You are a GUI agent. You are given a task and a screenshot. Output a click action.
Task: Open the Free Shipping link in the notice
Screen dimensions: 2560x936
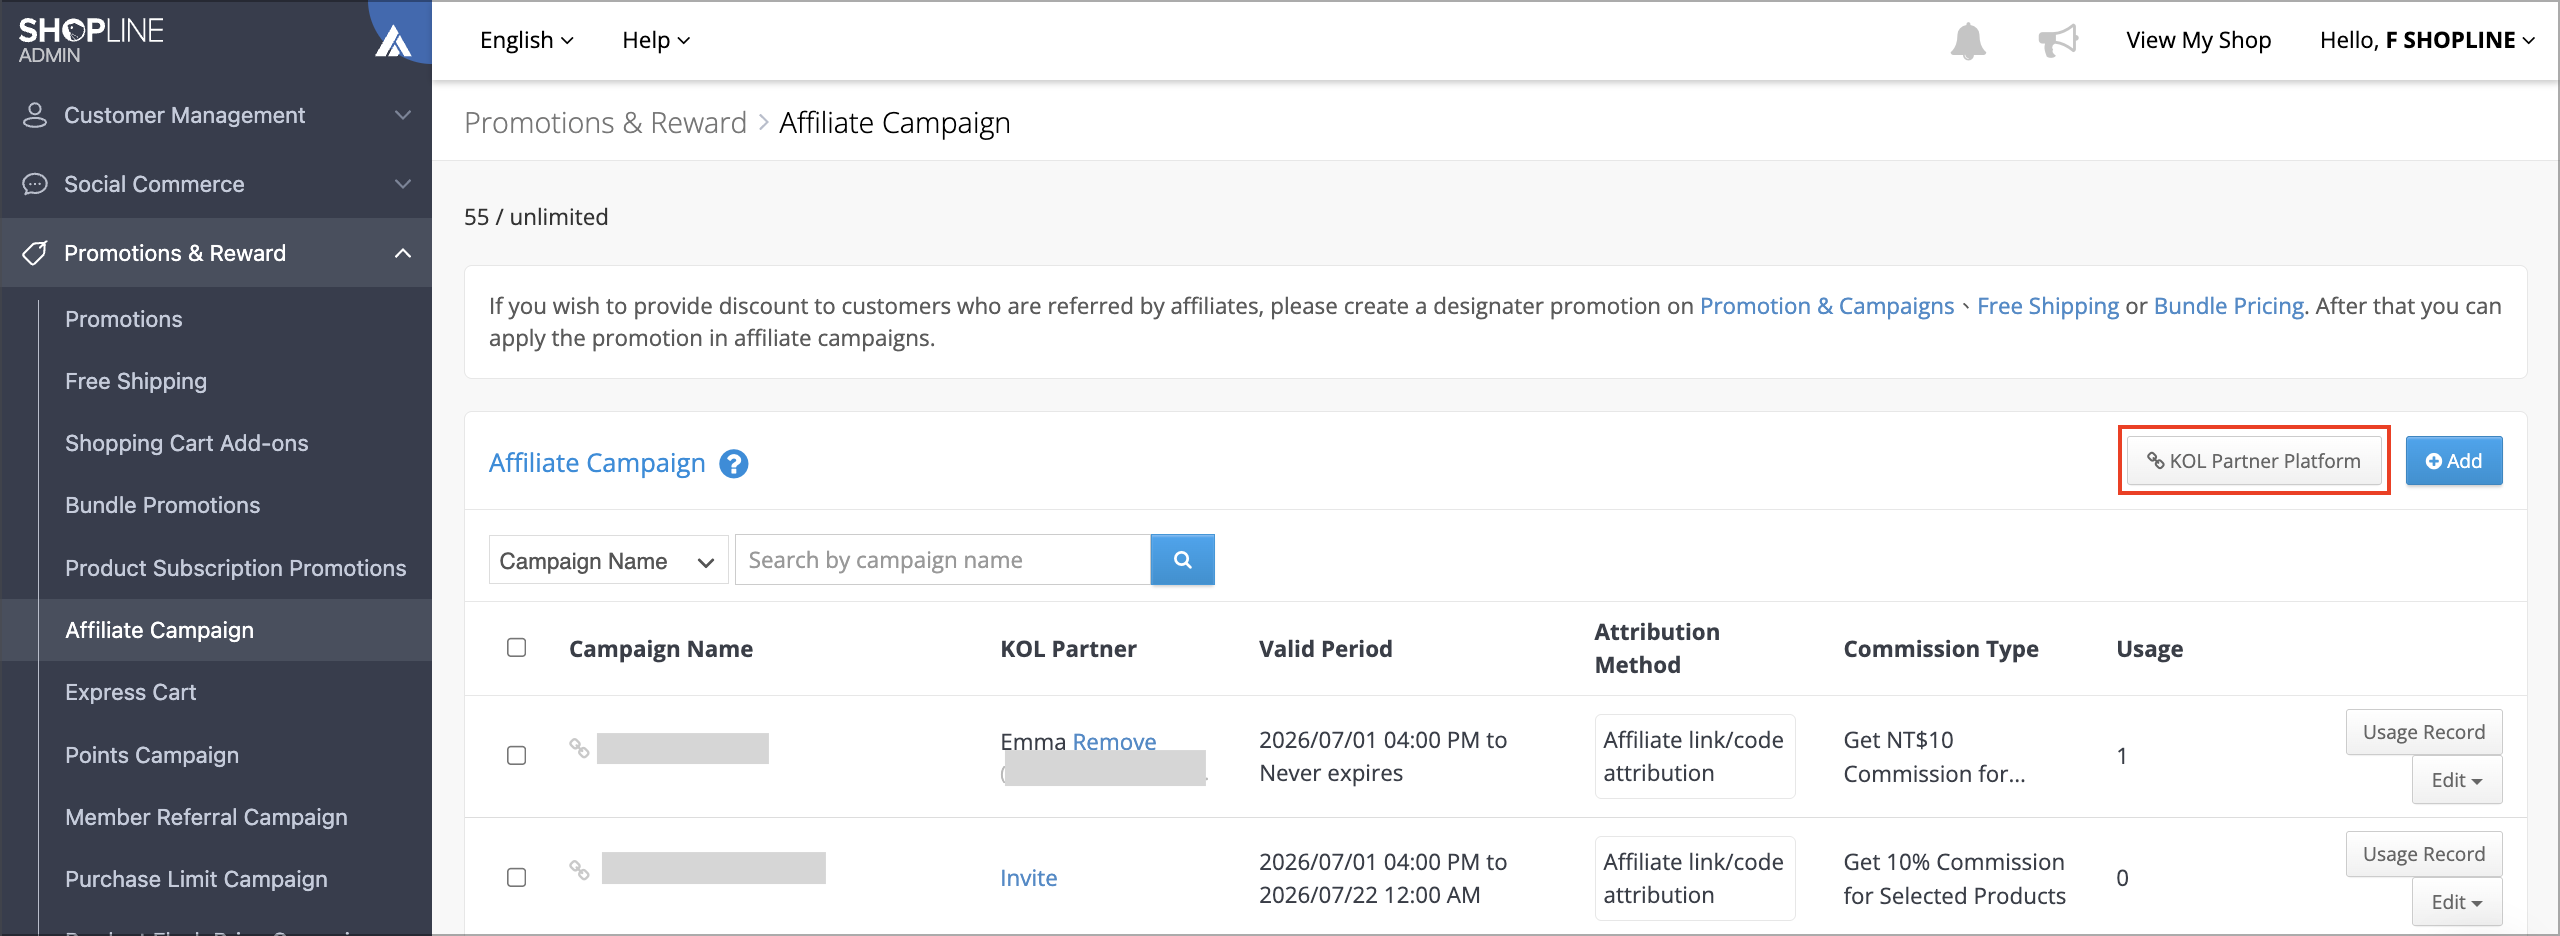pyautogui.click(x=2048, y=306)
